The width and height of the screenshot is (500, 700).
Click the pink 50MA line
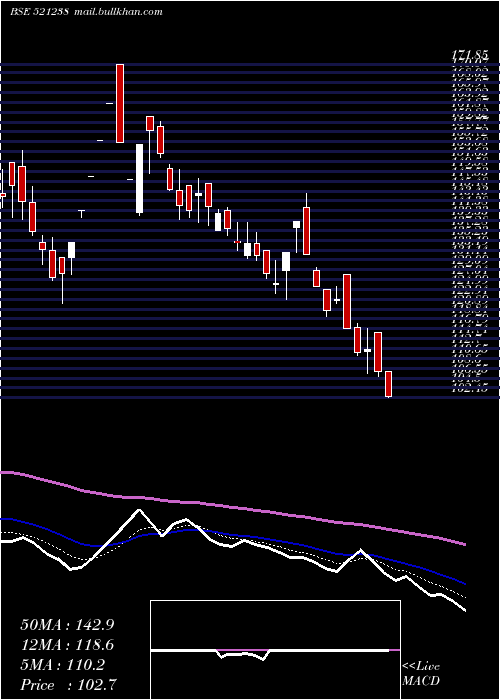[x=232, y=508]
